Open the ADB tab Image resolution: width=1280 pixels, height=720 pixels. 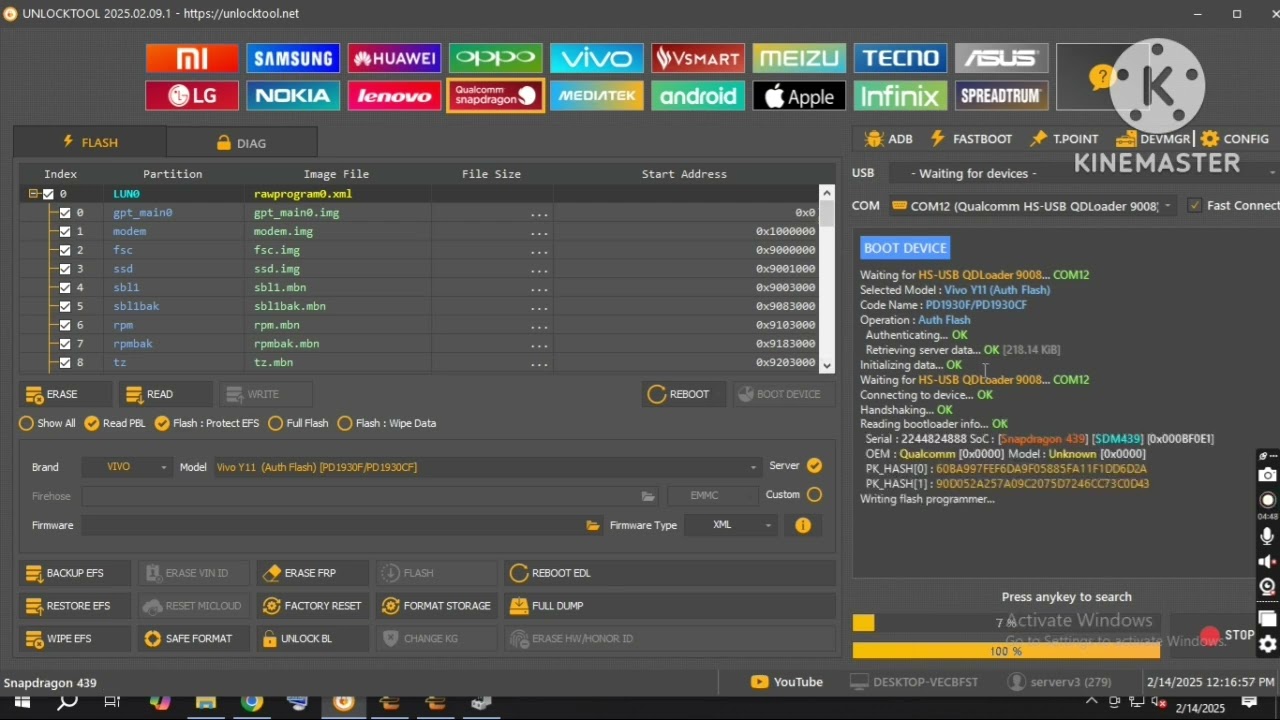click(889, 139)
